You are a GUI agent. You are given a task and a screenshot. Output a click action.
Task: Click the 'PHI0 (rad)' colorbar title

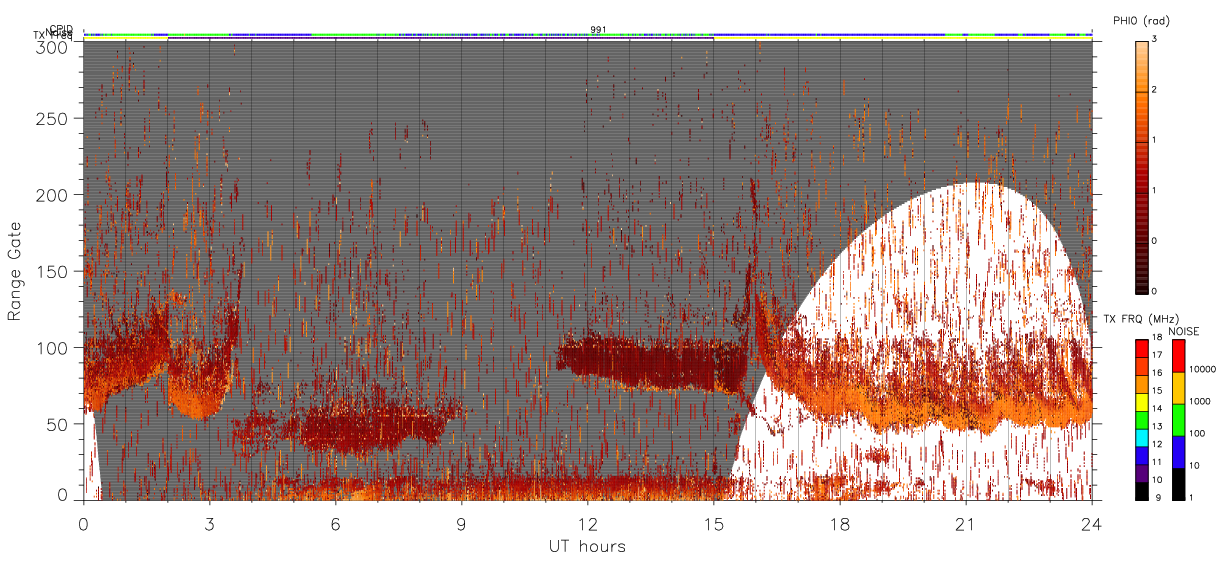tap(1141, 20)
